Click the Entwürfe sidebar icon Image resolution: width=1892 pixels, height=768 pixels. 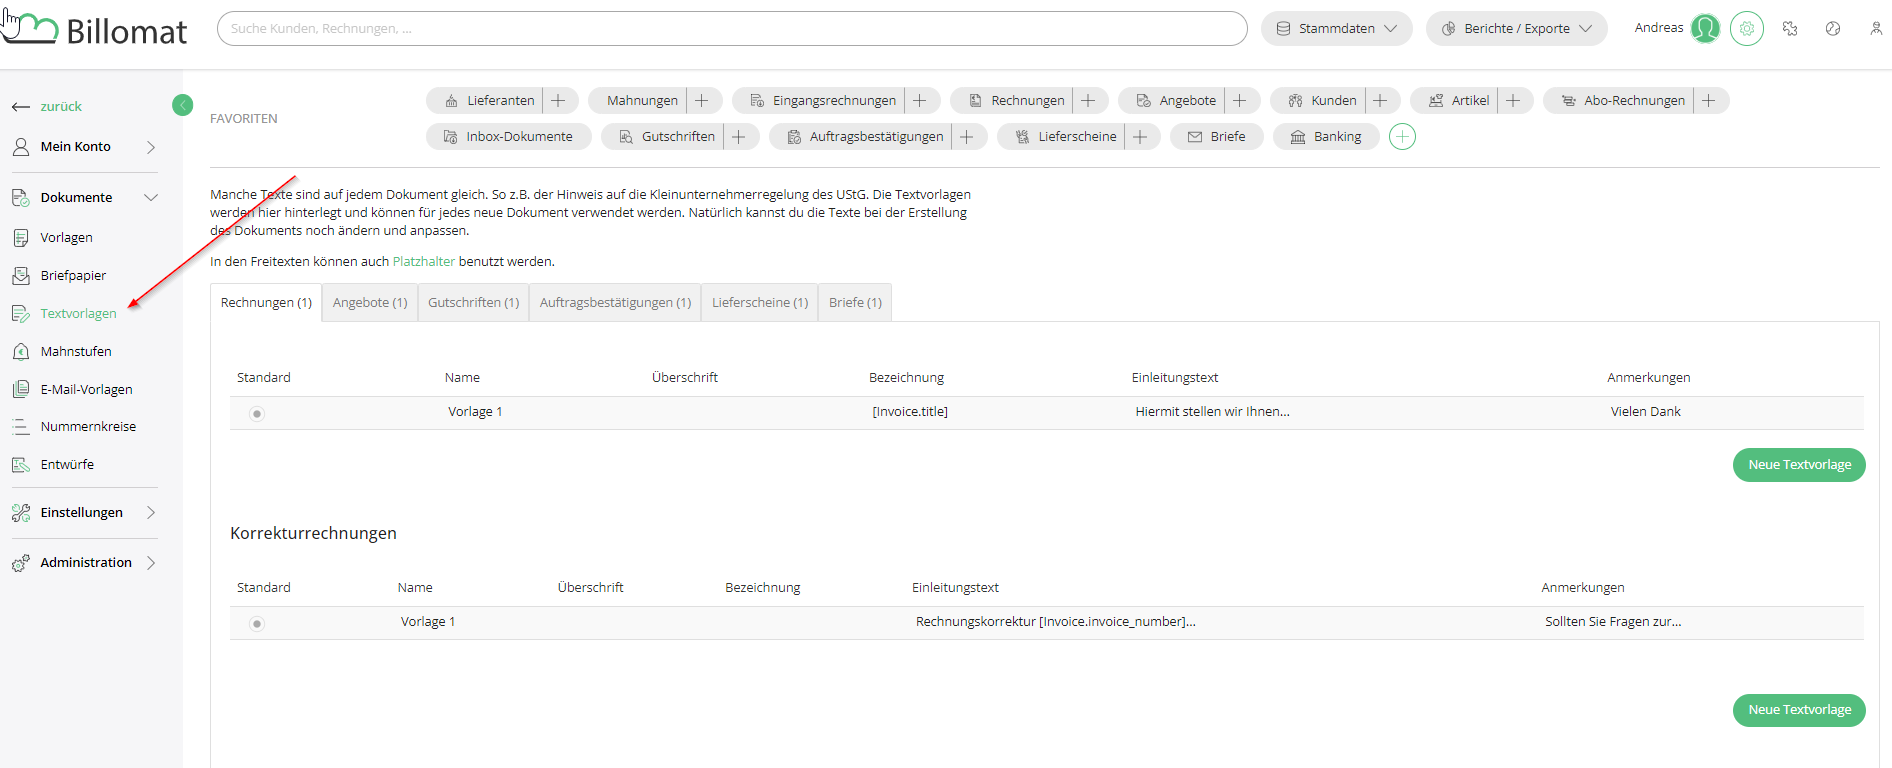[21, 465]
